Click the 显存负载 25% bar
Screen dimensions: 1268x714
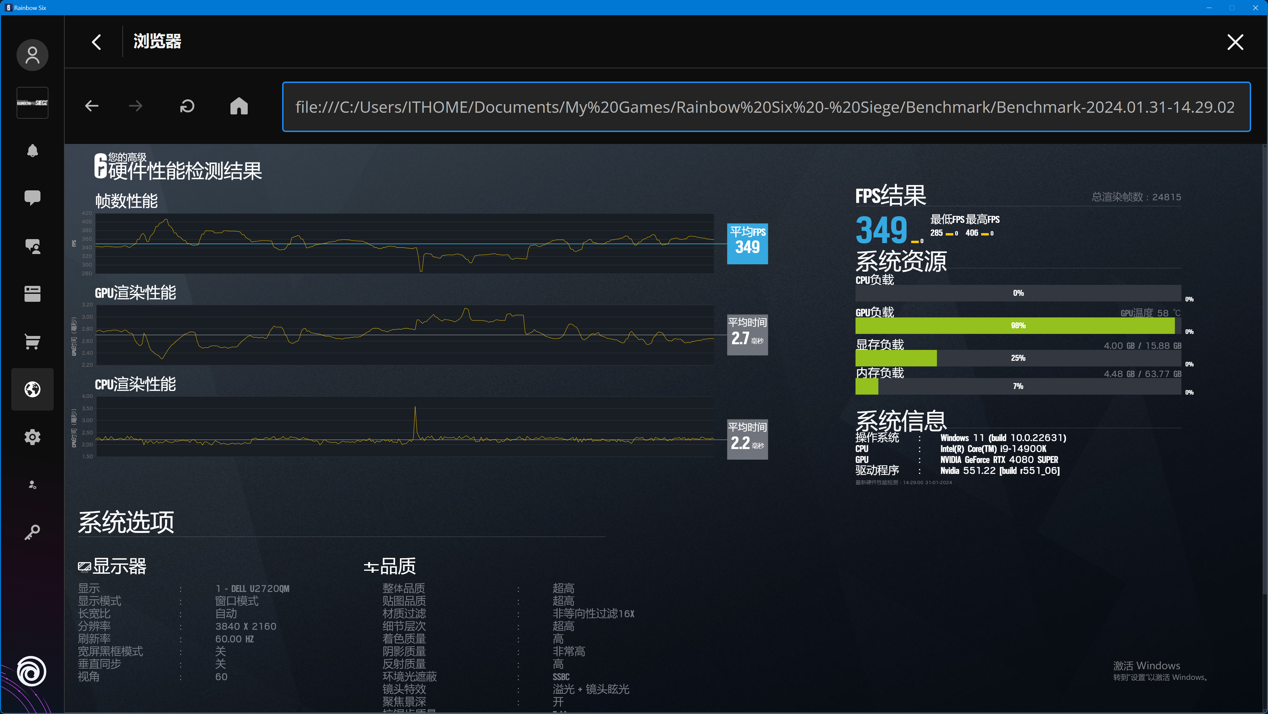pyautogui.click(x=1018, y=357)
